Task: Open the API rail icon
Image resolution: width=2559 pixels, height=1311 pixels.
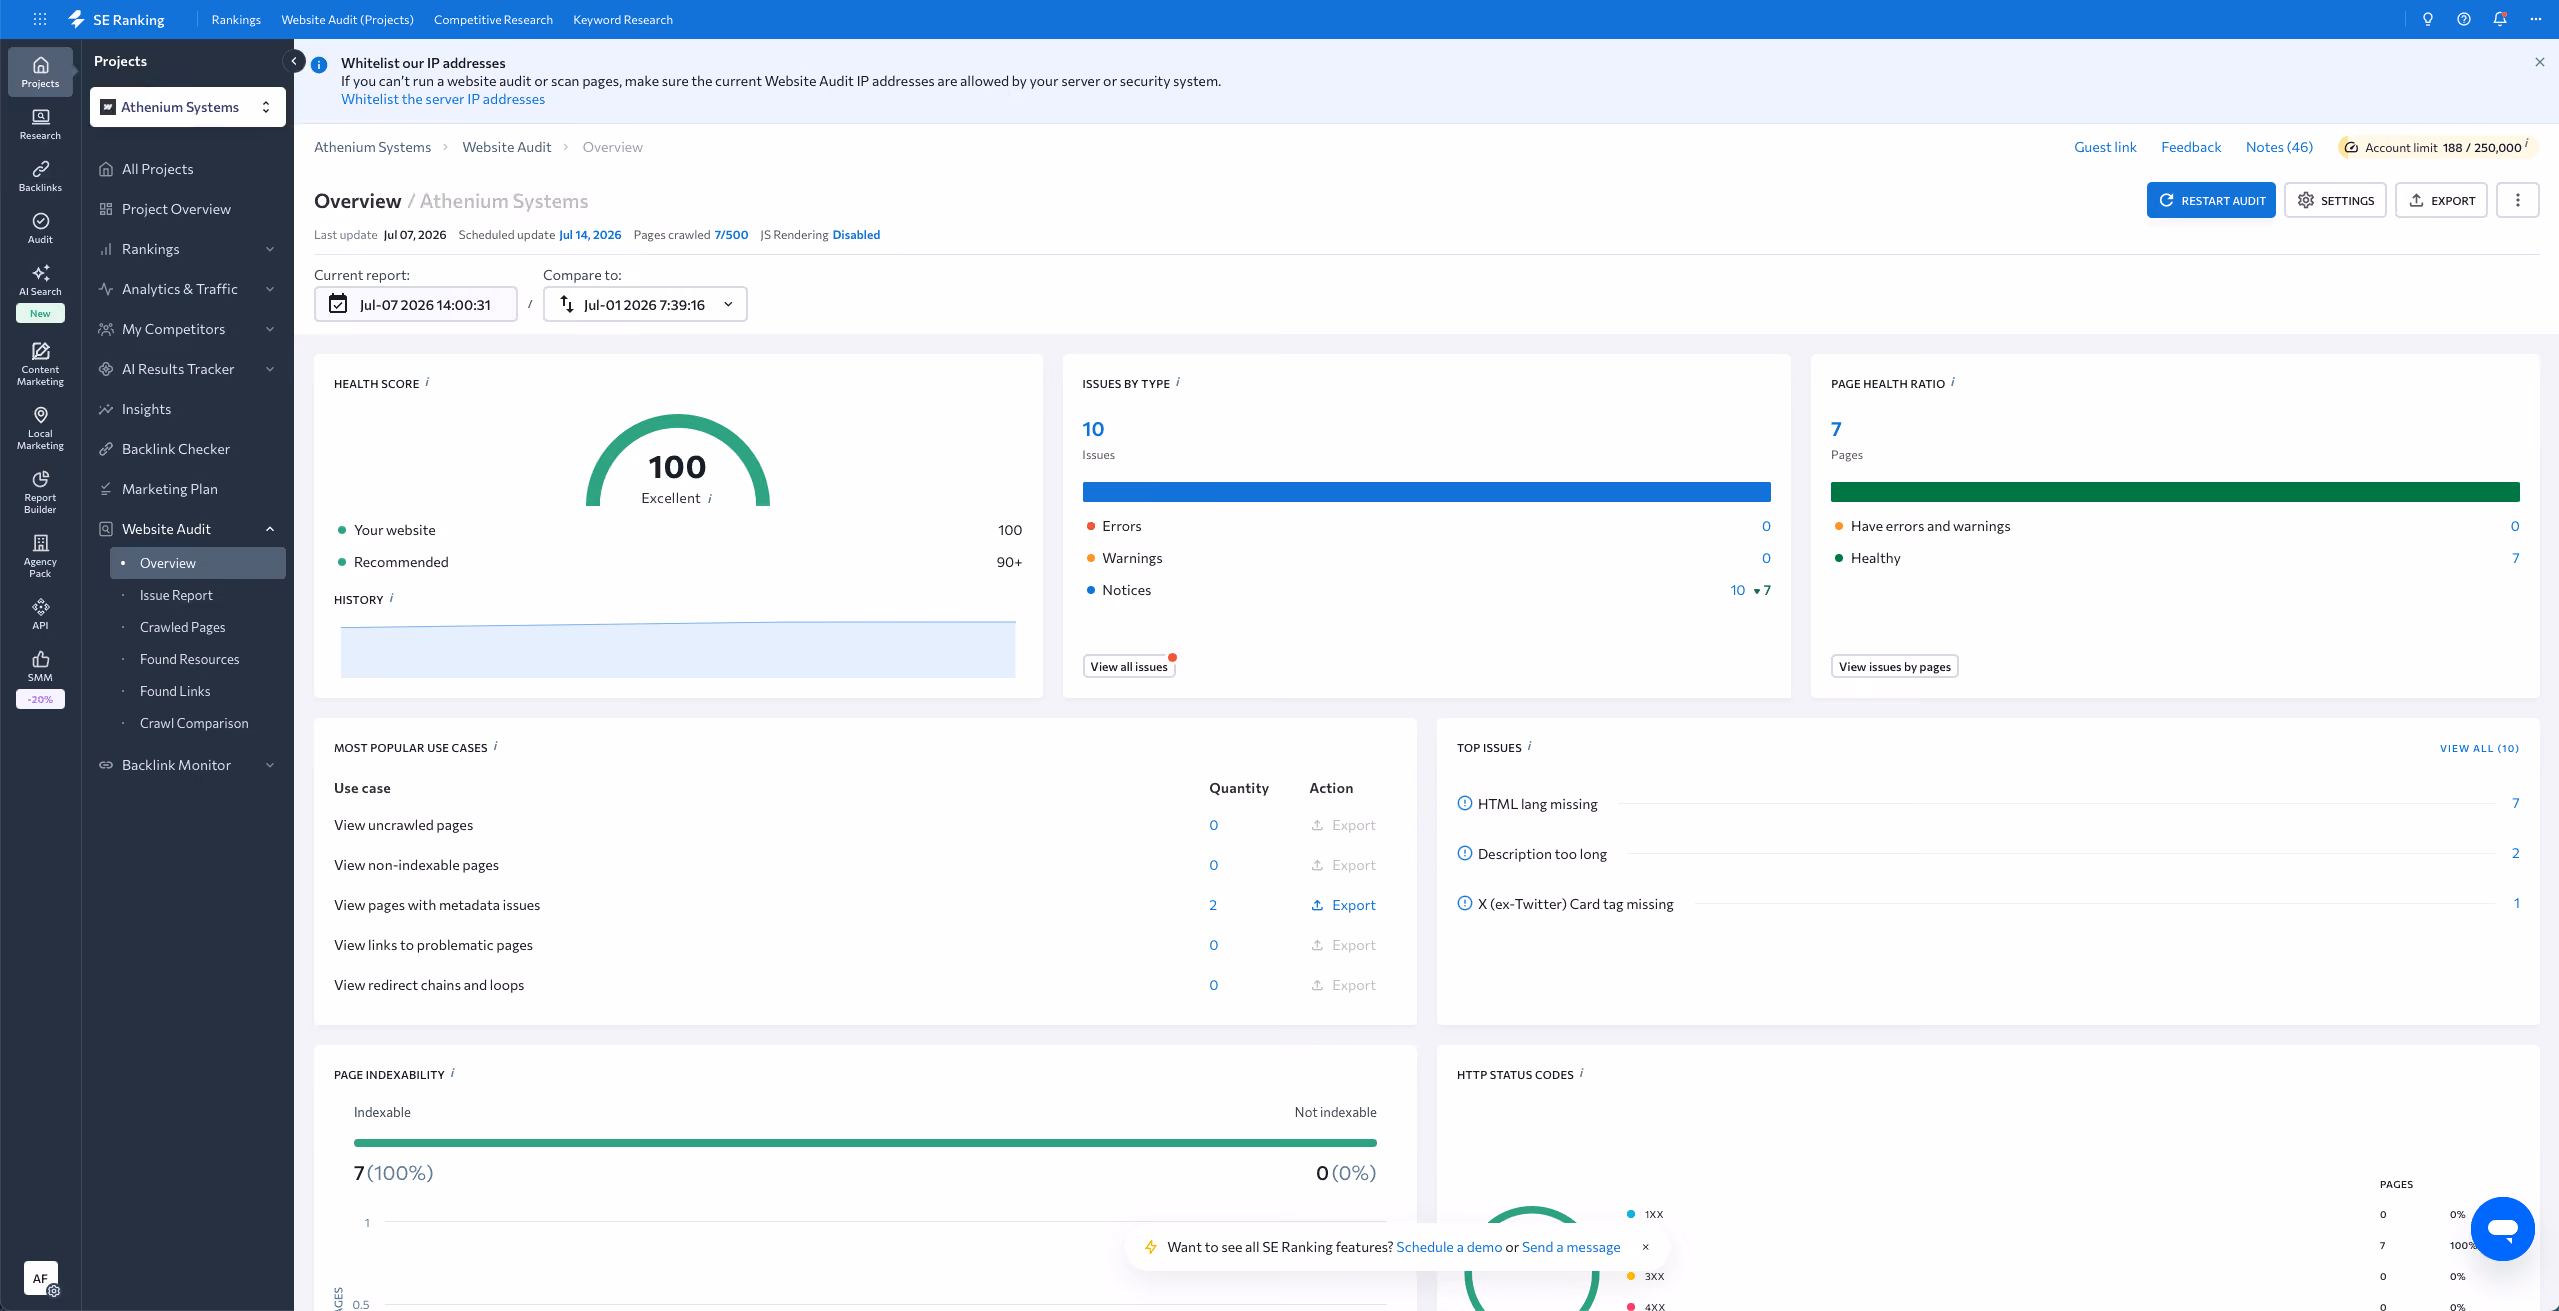Action: pyautogui.click(x=40, y=614)
